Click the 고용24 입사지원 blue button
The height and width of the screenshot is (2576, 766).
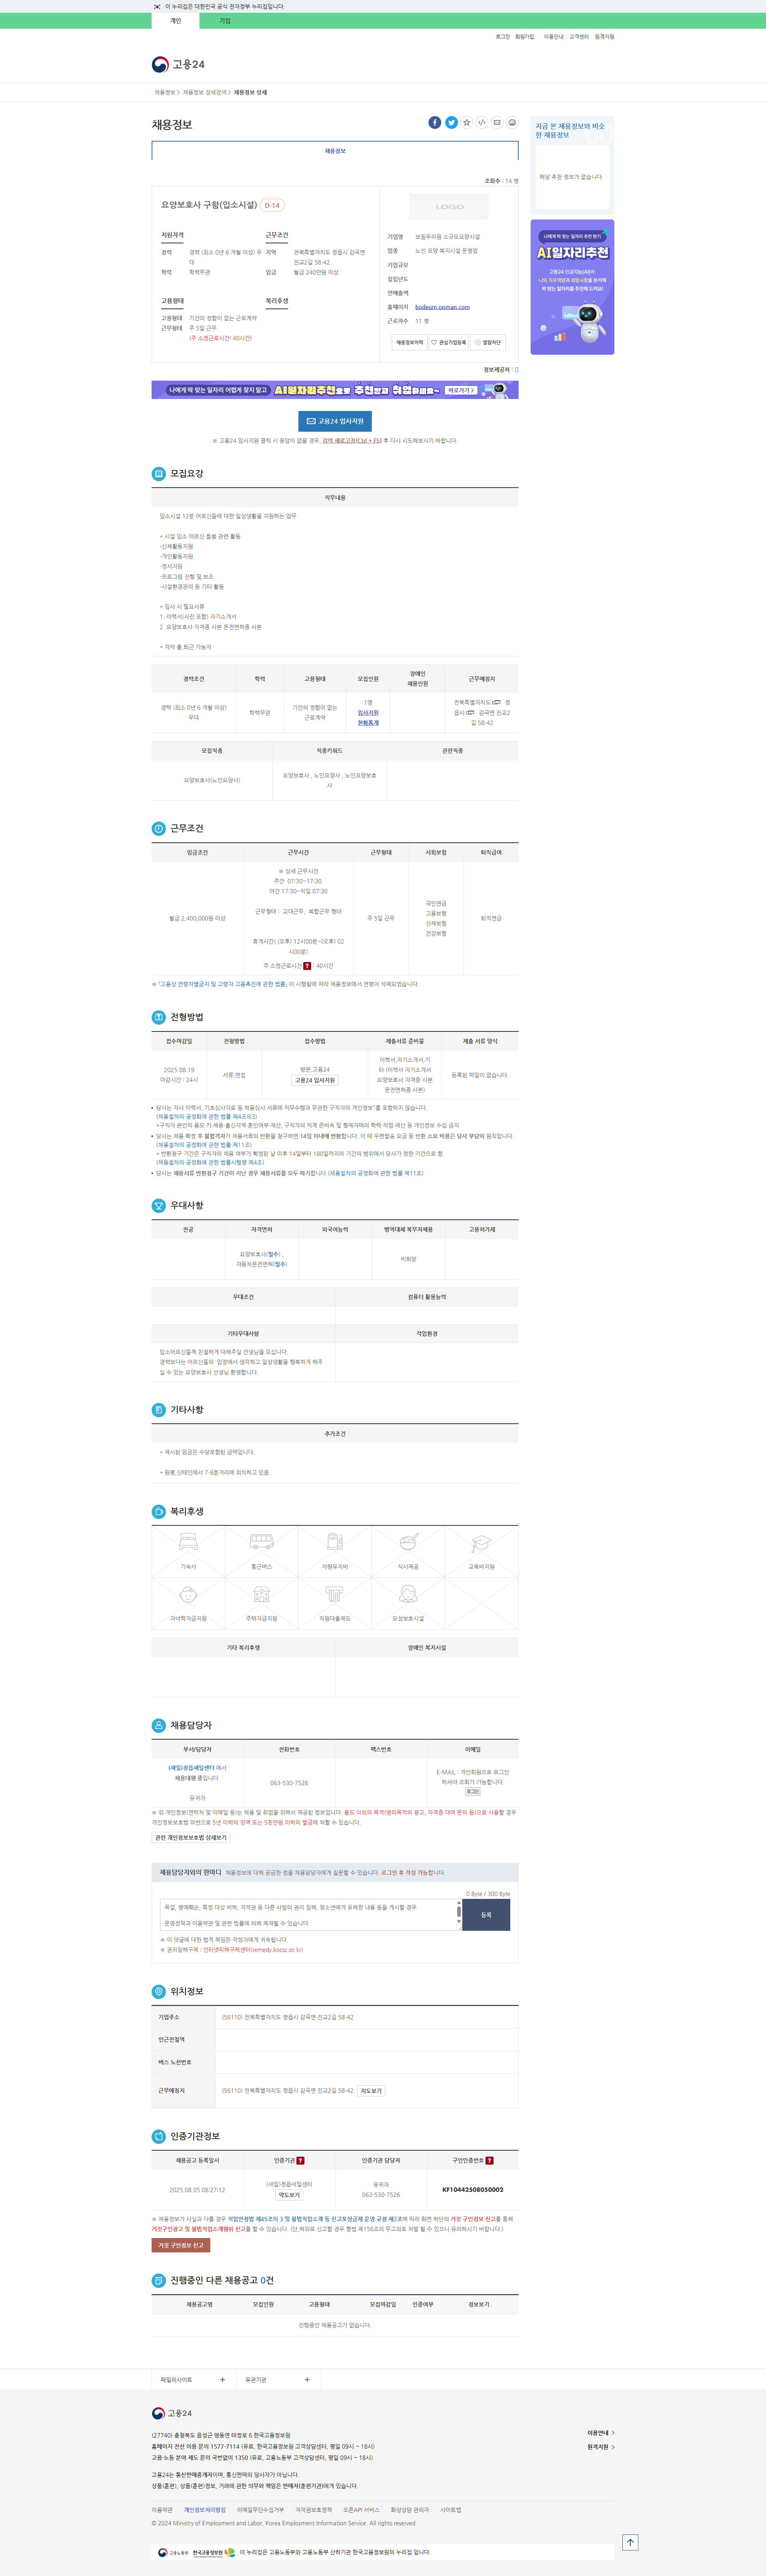335,421
